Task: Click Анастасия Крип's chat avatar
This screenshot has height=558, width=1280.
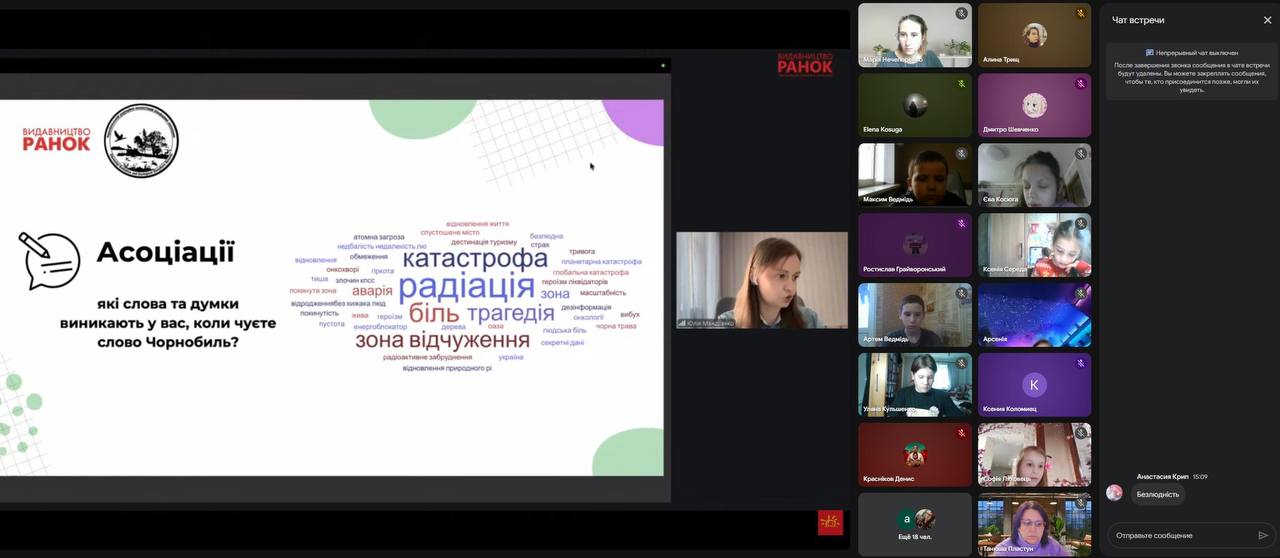Action: coord(1114,493)
